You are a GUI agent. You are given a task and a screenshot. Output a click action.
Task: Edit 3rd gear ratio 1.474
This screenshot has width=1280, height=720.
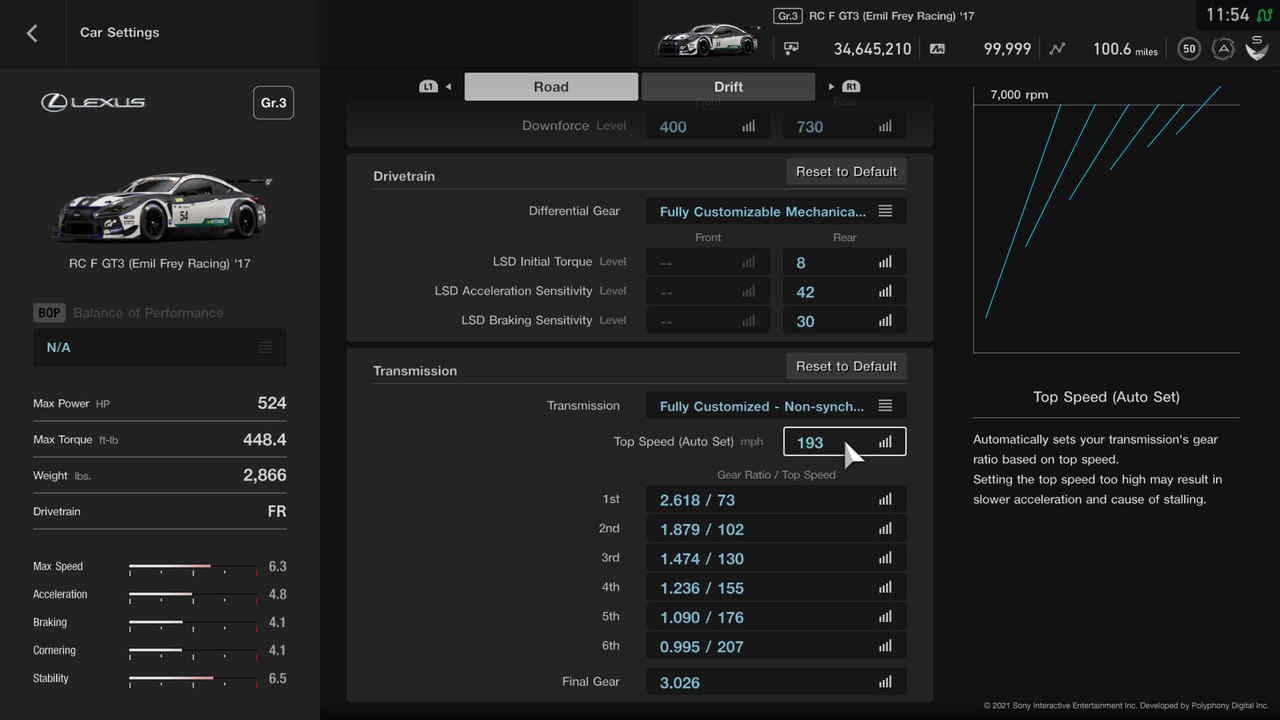(777, 558)
